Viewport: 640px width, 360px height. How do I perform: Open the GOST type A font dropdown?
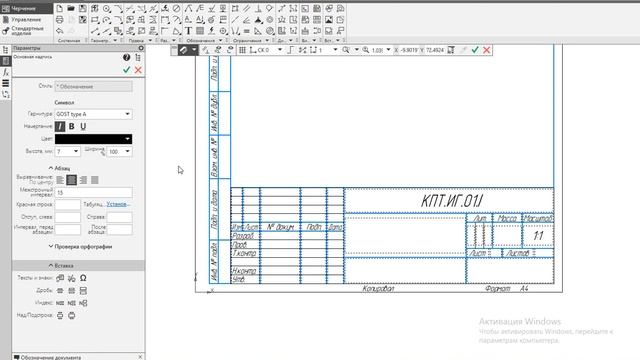(93, 114)
